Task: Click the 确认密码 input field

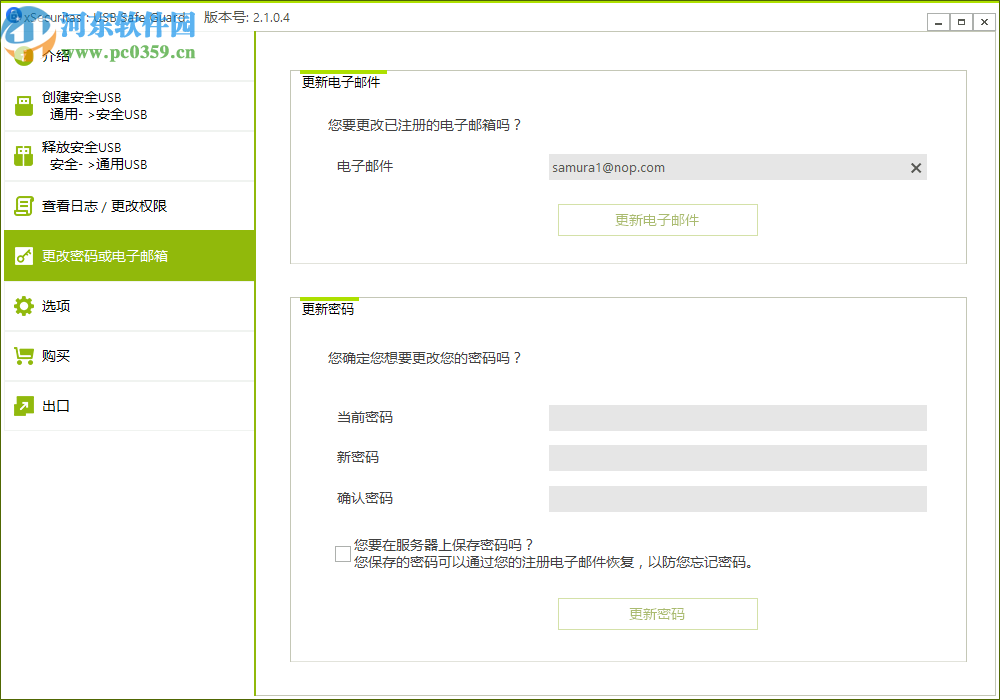Action: click(x=737, y=498)
